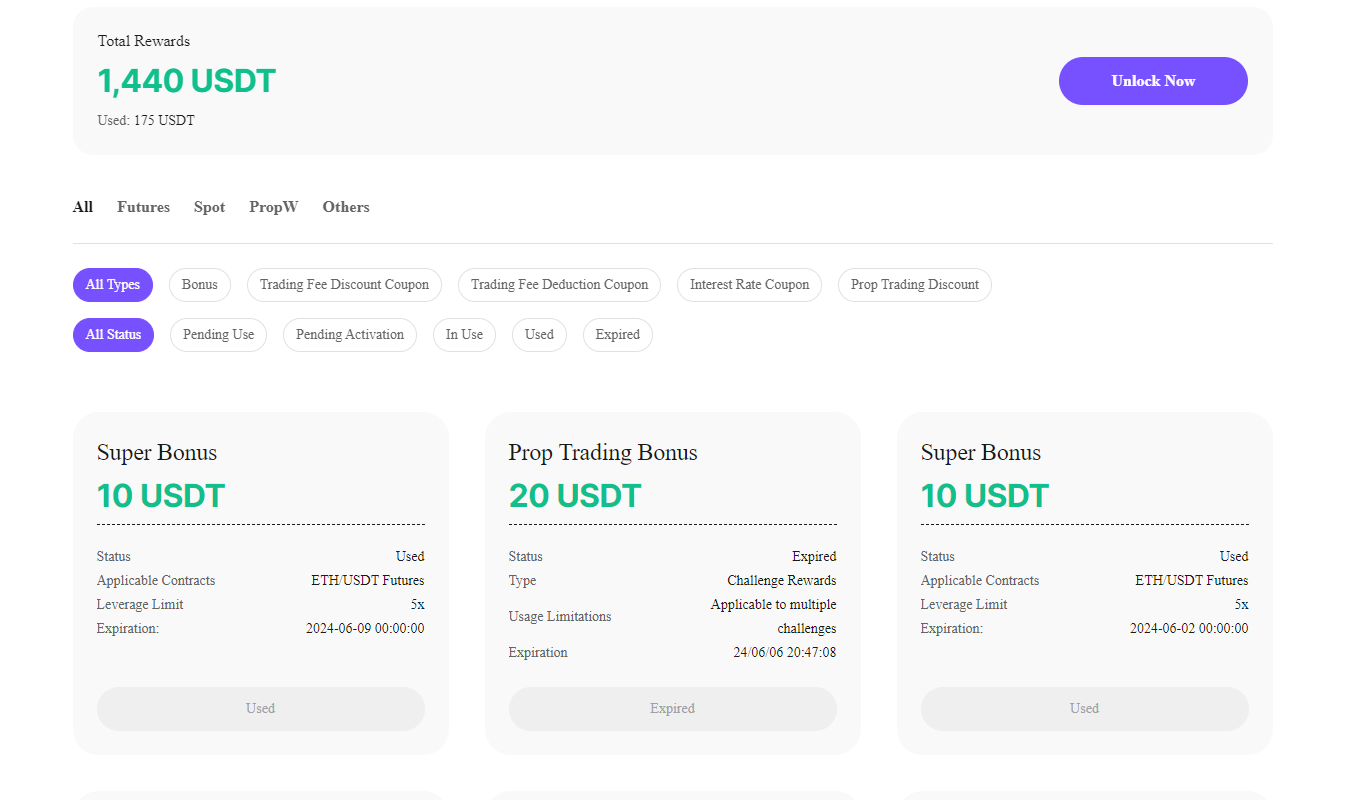Viewport: 1364px width, 800px height.
Task: Open the PropW tab
Action: (273, 207)
